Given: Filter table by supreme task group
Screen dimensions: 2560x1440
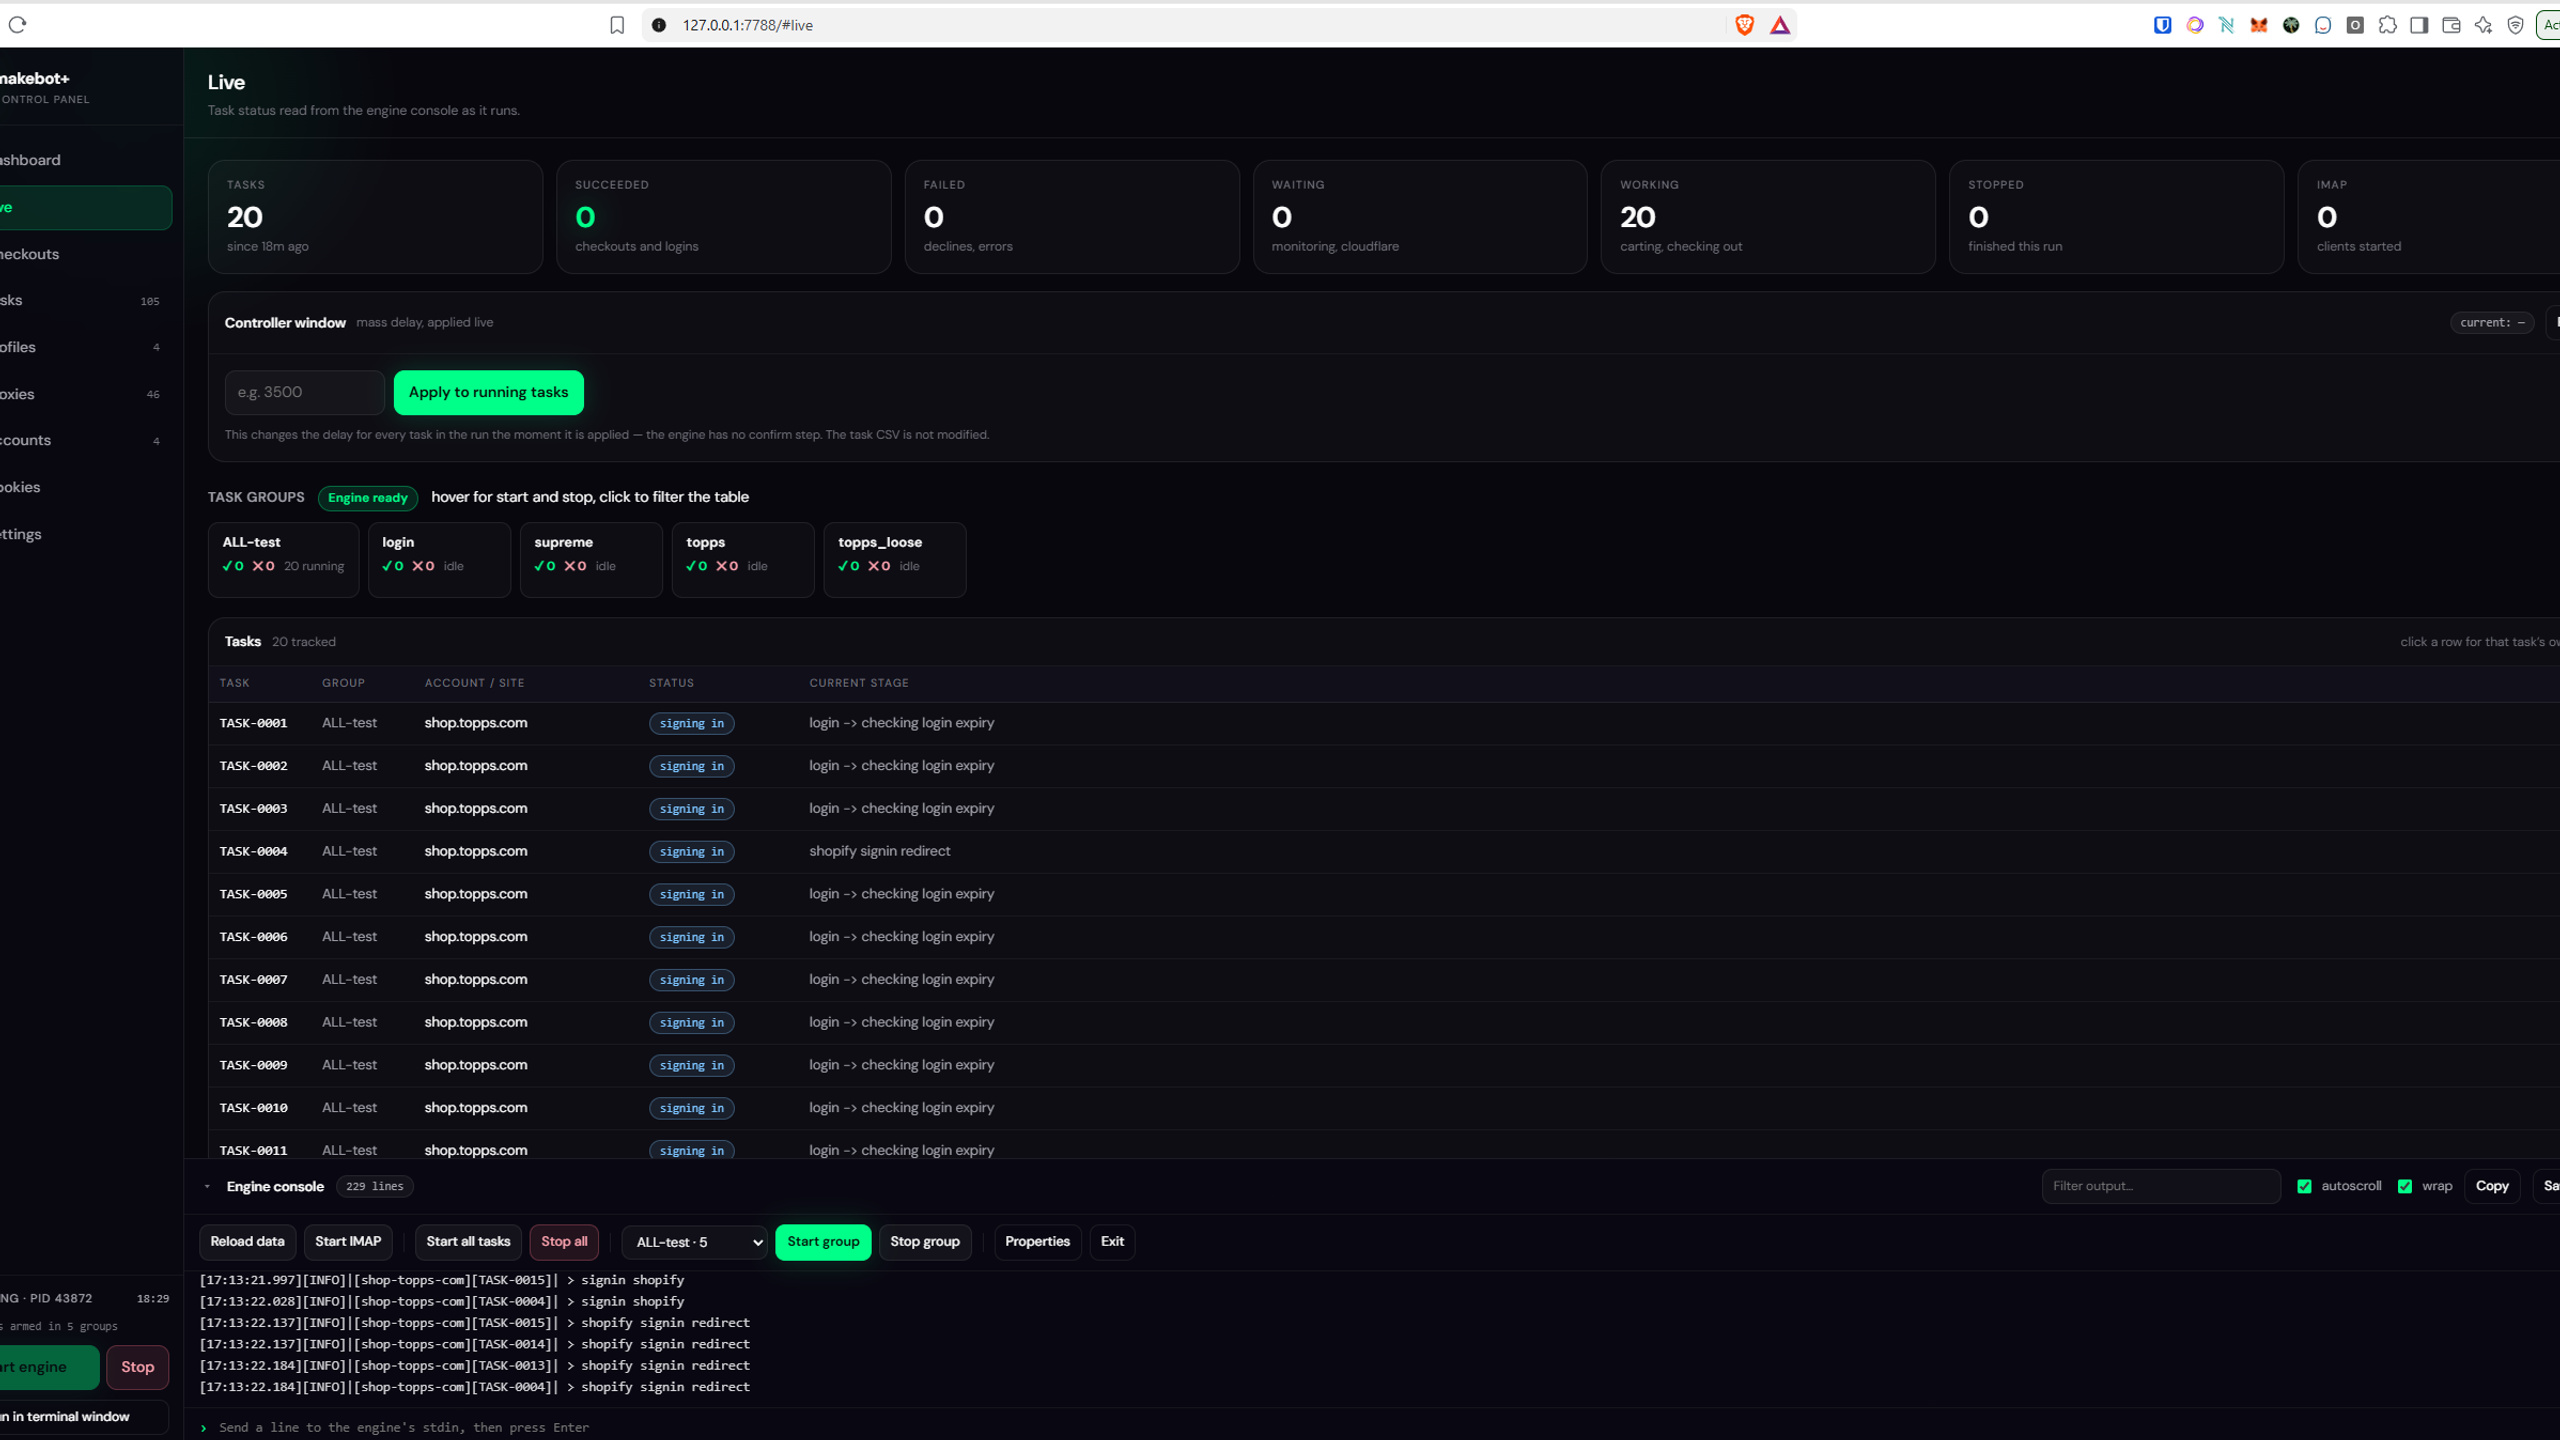Looking at the screenshot, I should [591, 559].
